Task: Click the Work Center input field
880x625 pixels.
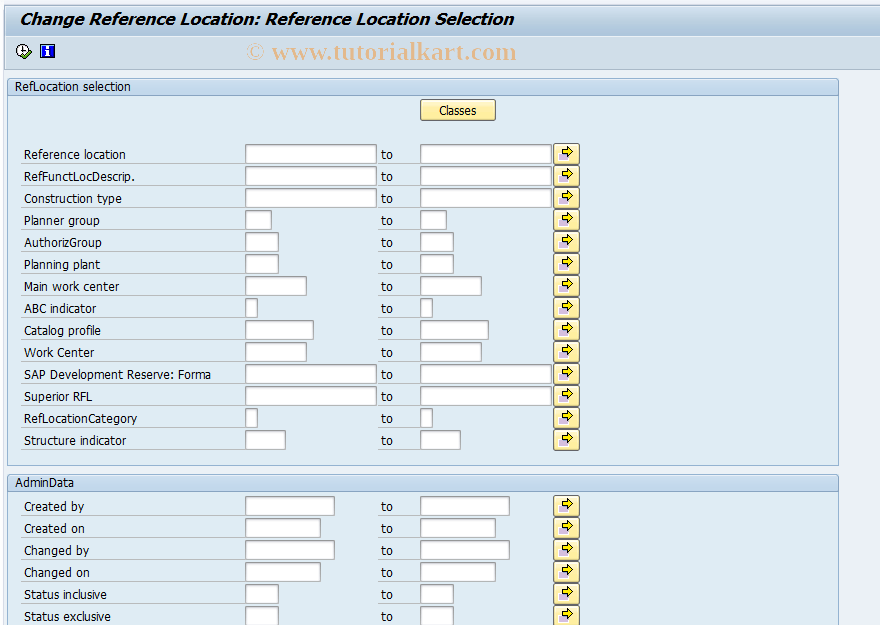Action: point(275,351)
